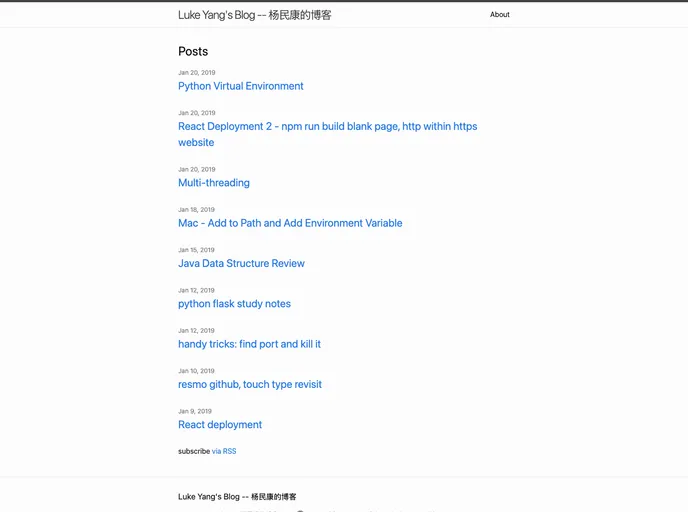
Task: Click the footer blog name text
Action: 237,497
